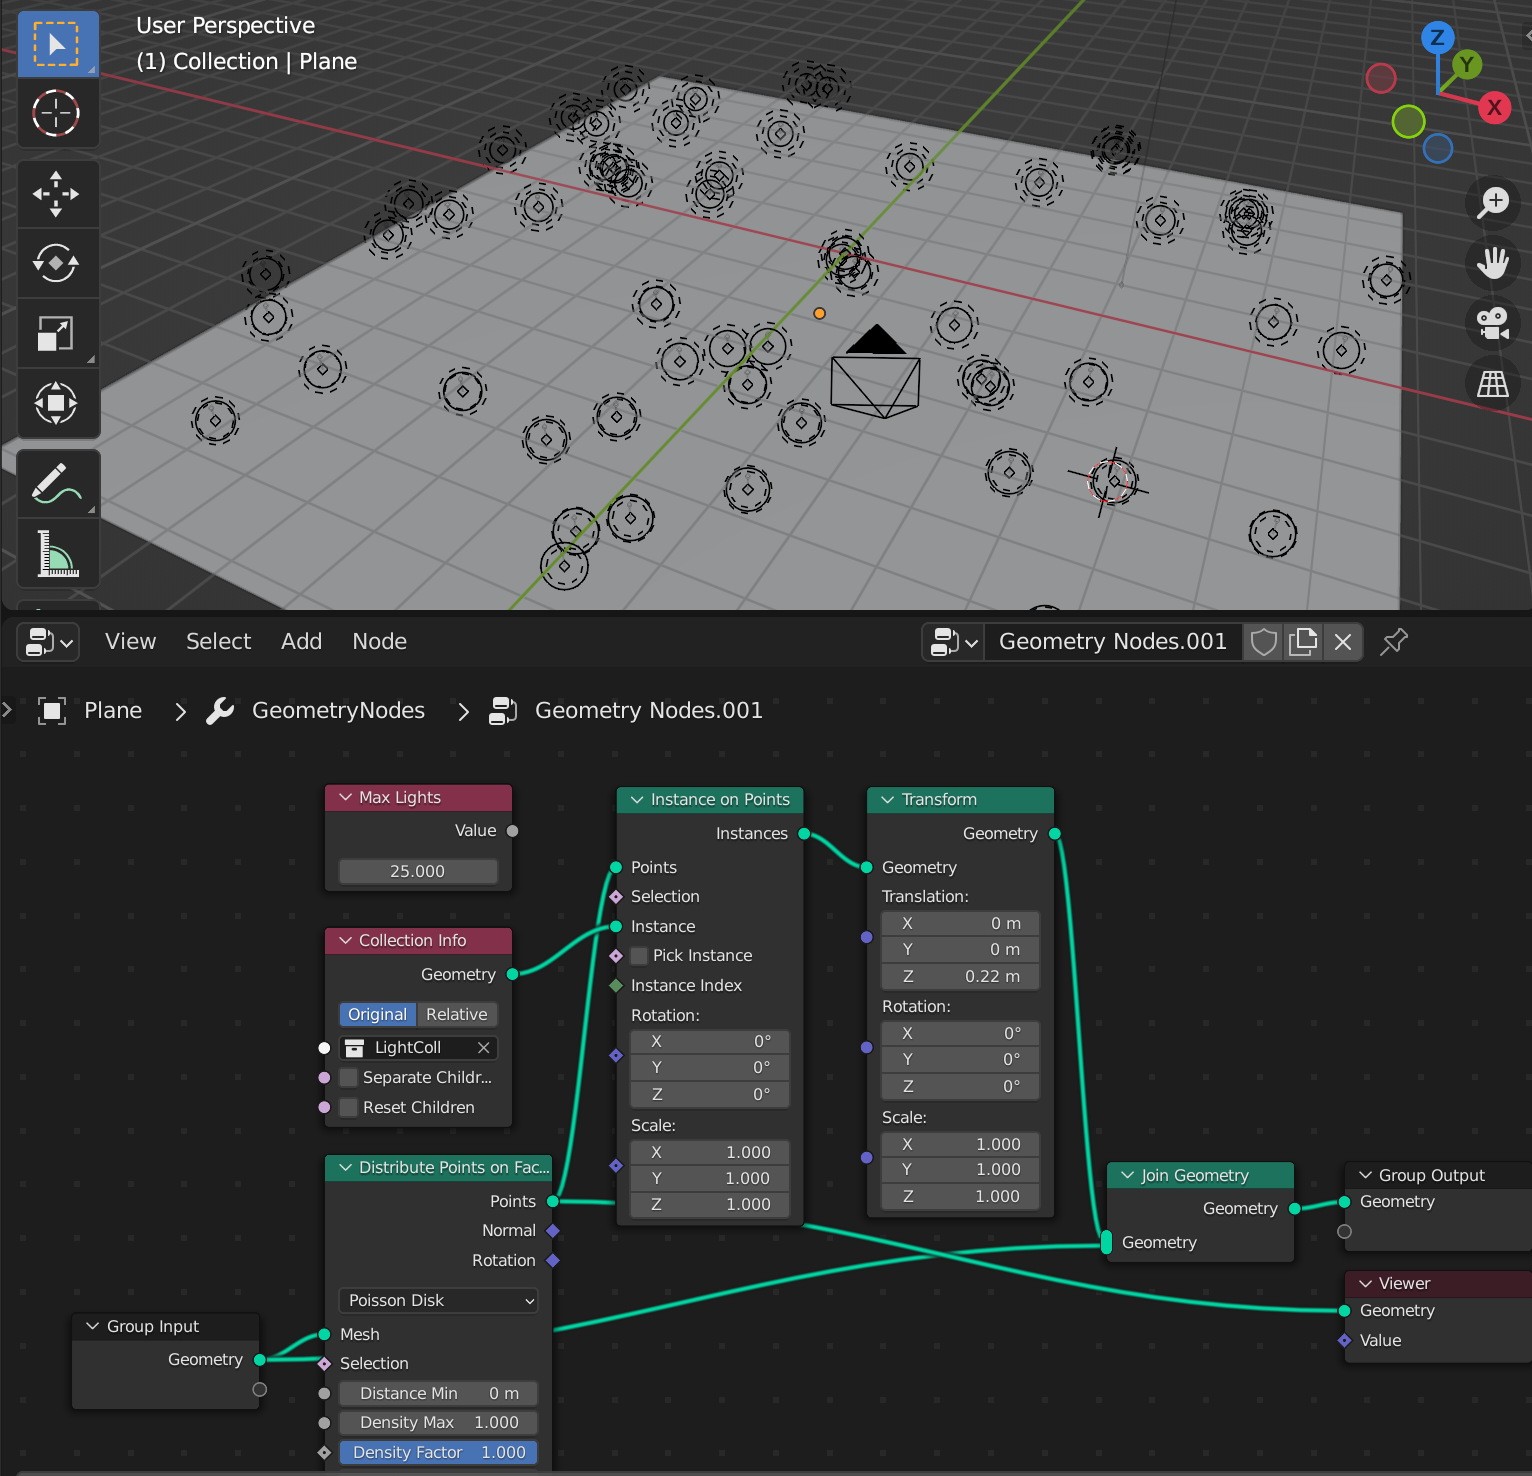Image resolution: width=1532 pixels, height=1476 pixels.
Task: Click Transform Translation Z 0.22 m field
Action: pyautogui.click(x=961, y=977)
